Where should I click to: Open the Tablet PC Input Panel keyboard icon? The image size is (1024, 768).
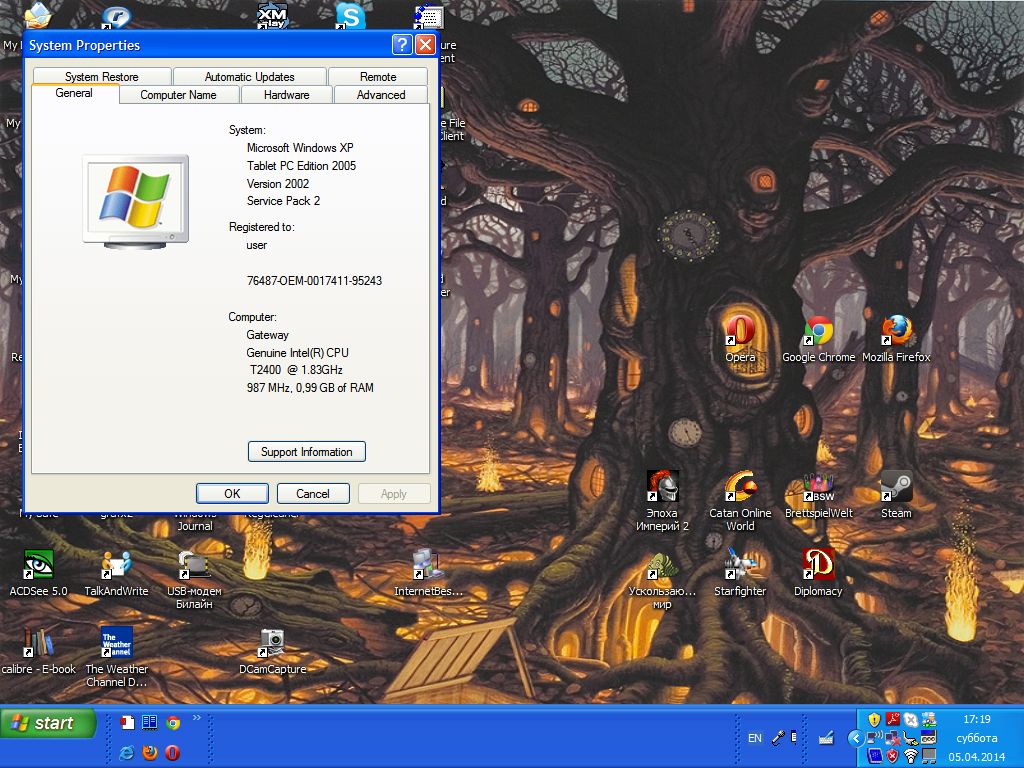tap(826, 739)
